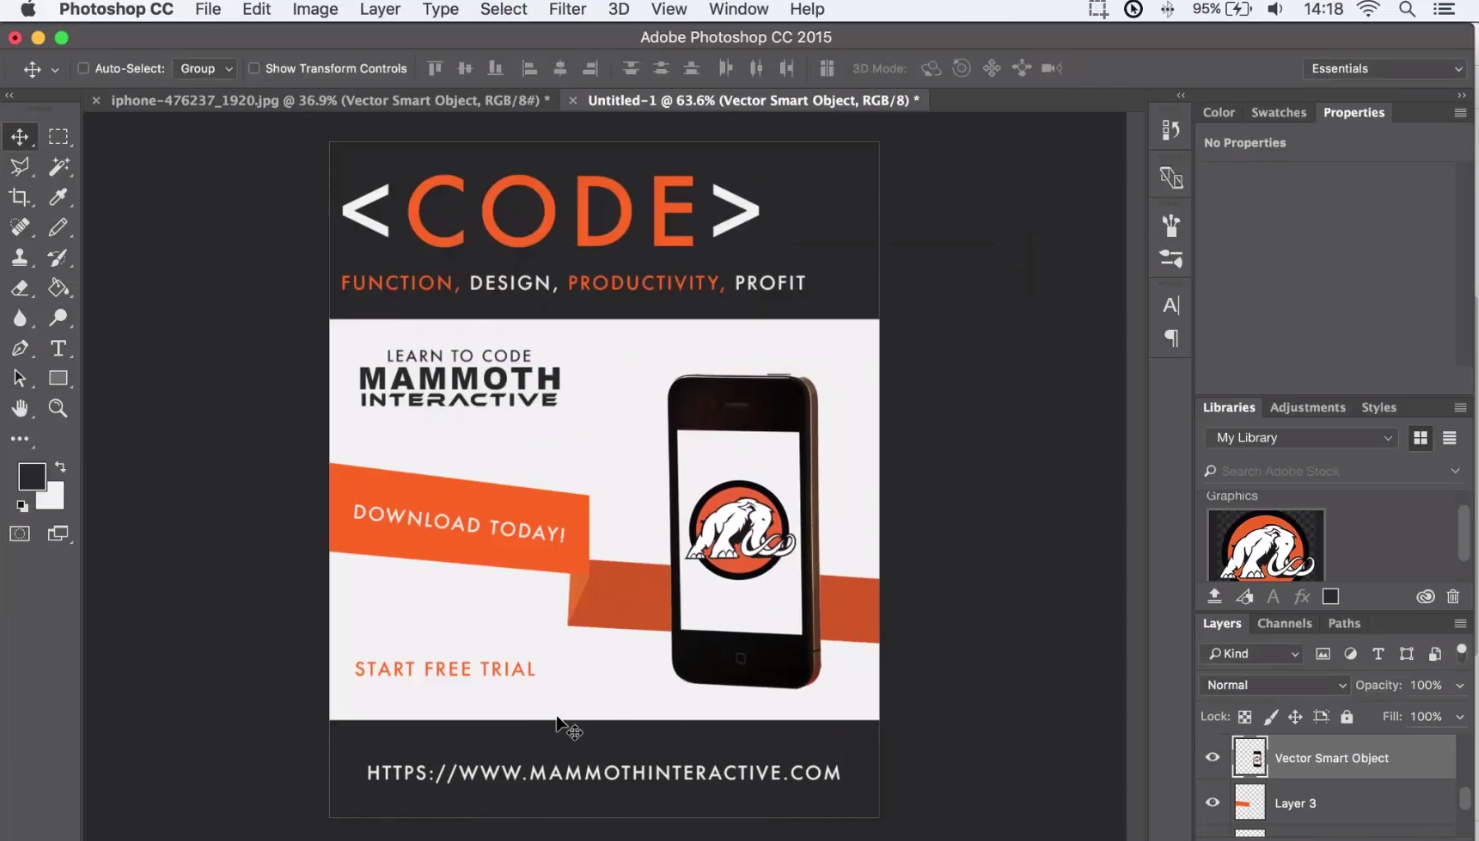
Task: Open the Properties panel flyout menu
Action: point(1460,113)
